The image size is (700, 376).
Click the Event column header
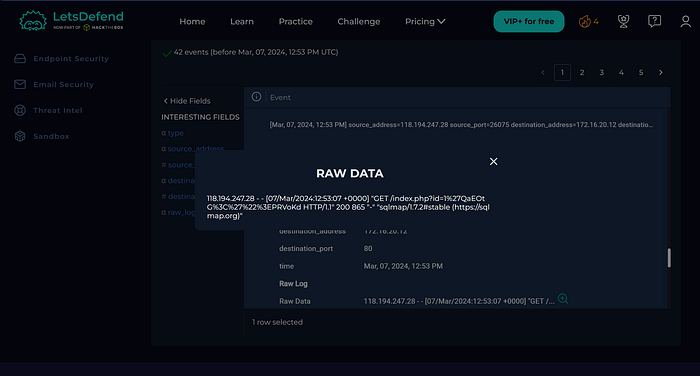coord(280,97)
